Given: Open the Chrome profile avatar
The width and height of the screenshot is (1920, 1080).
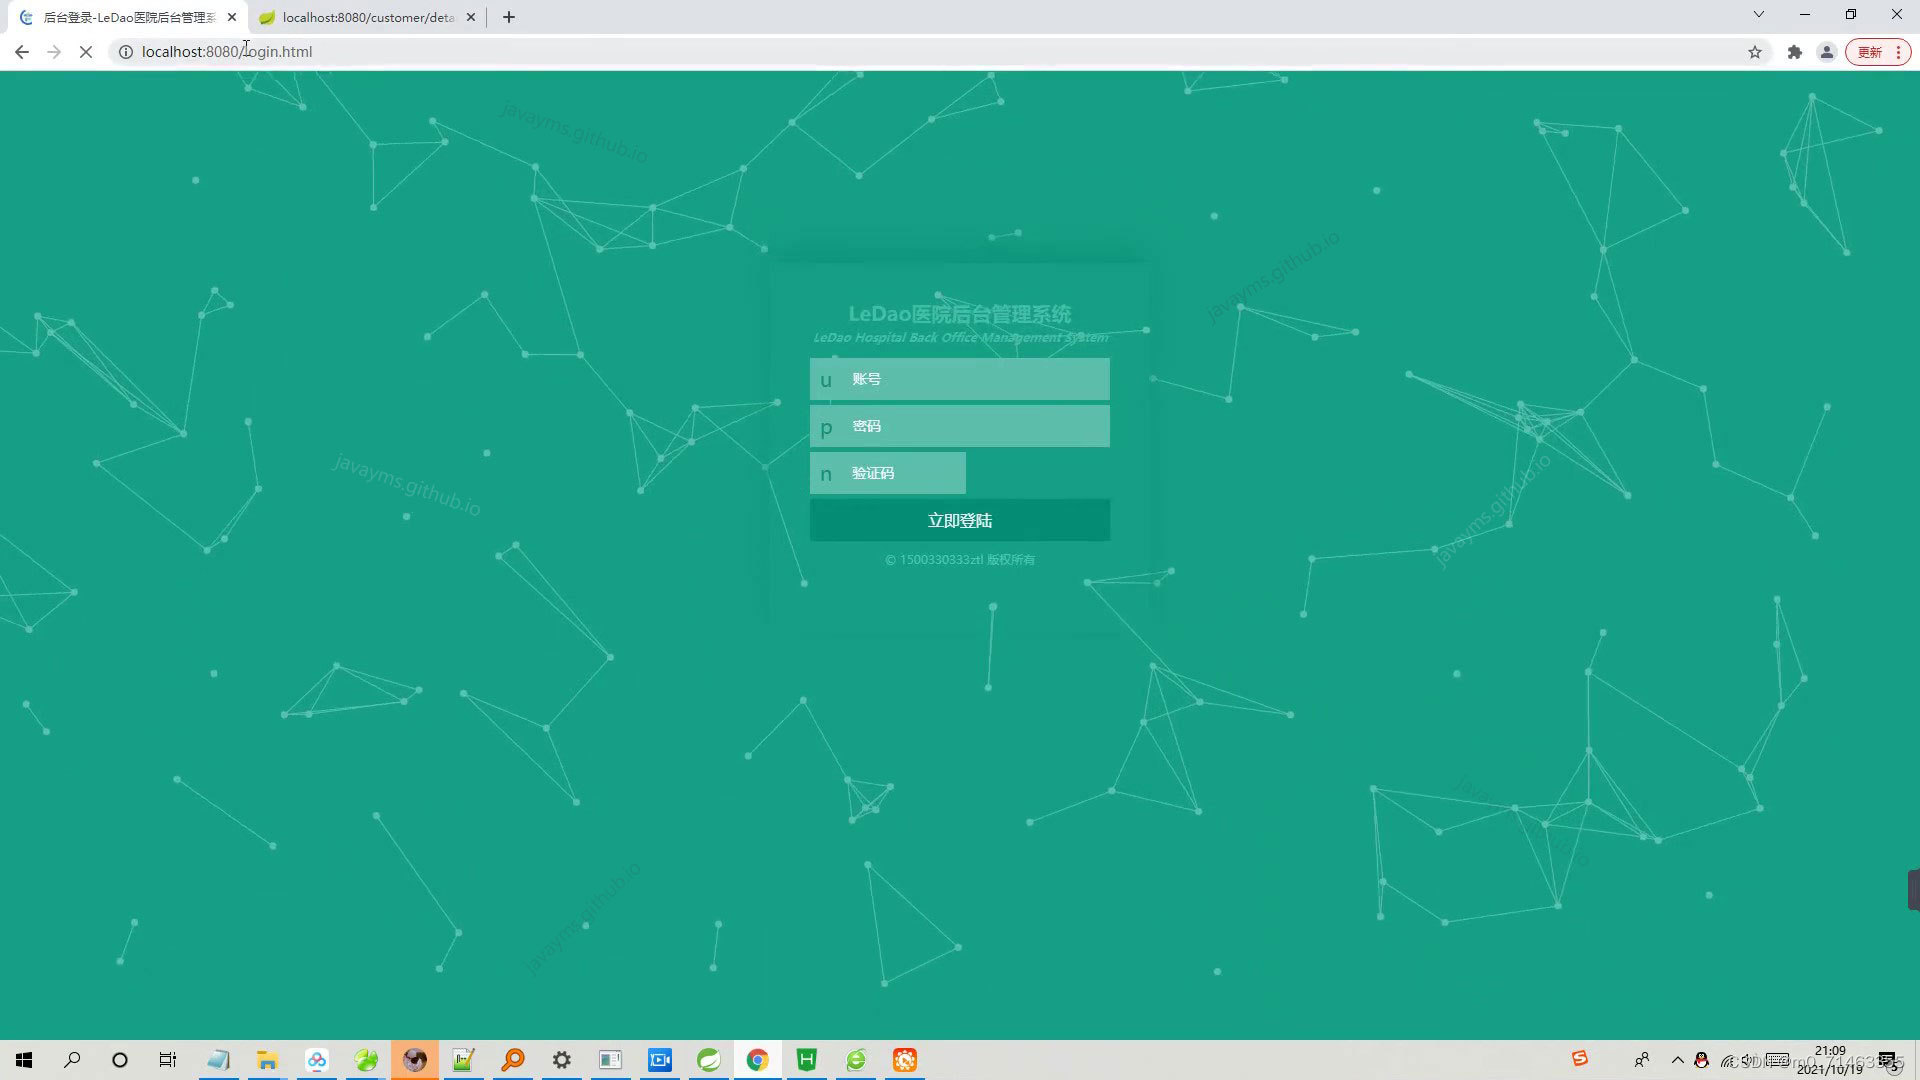Looking at the screenshot, I should (x=1826, y=52).
